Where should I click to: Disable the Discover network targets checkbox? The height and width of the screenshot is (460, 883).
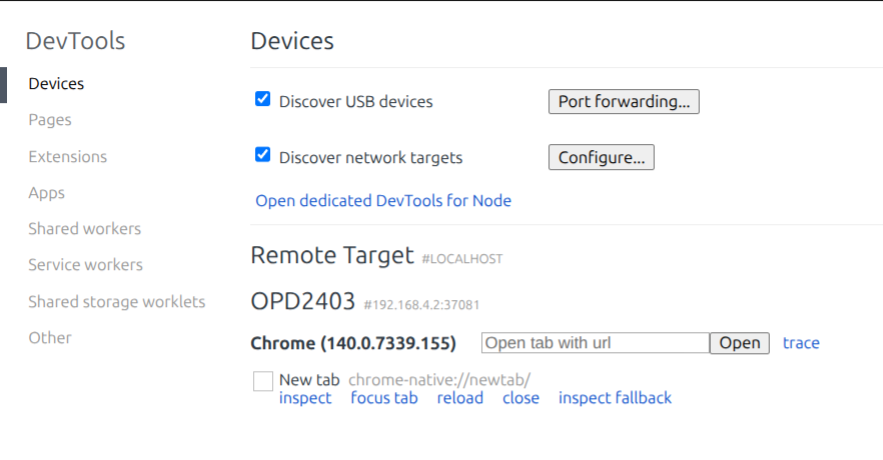[x=263, y=155]
